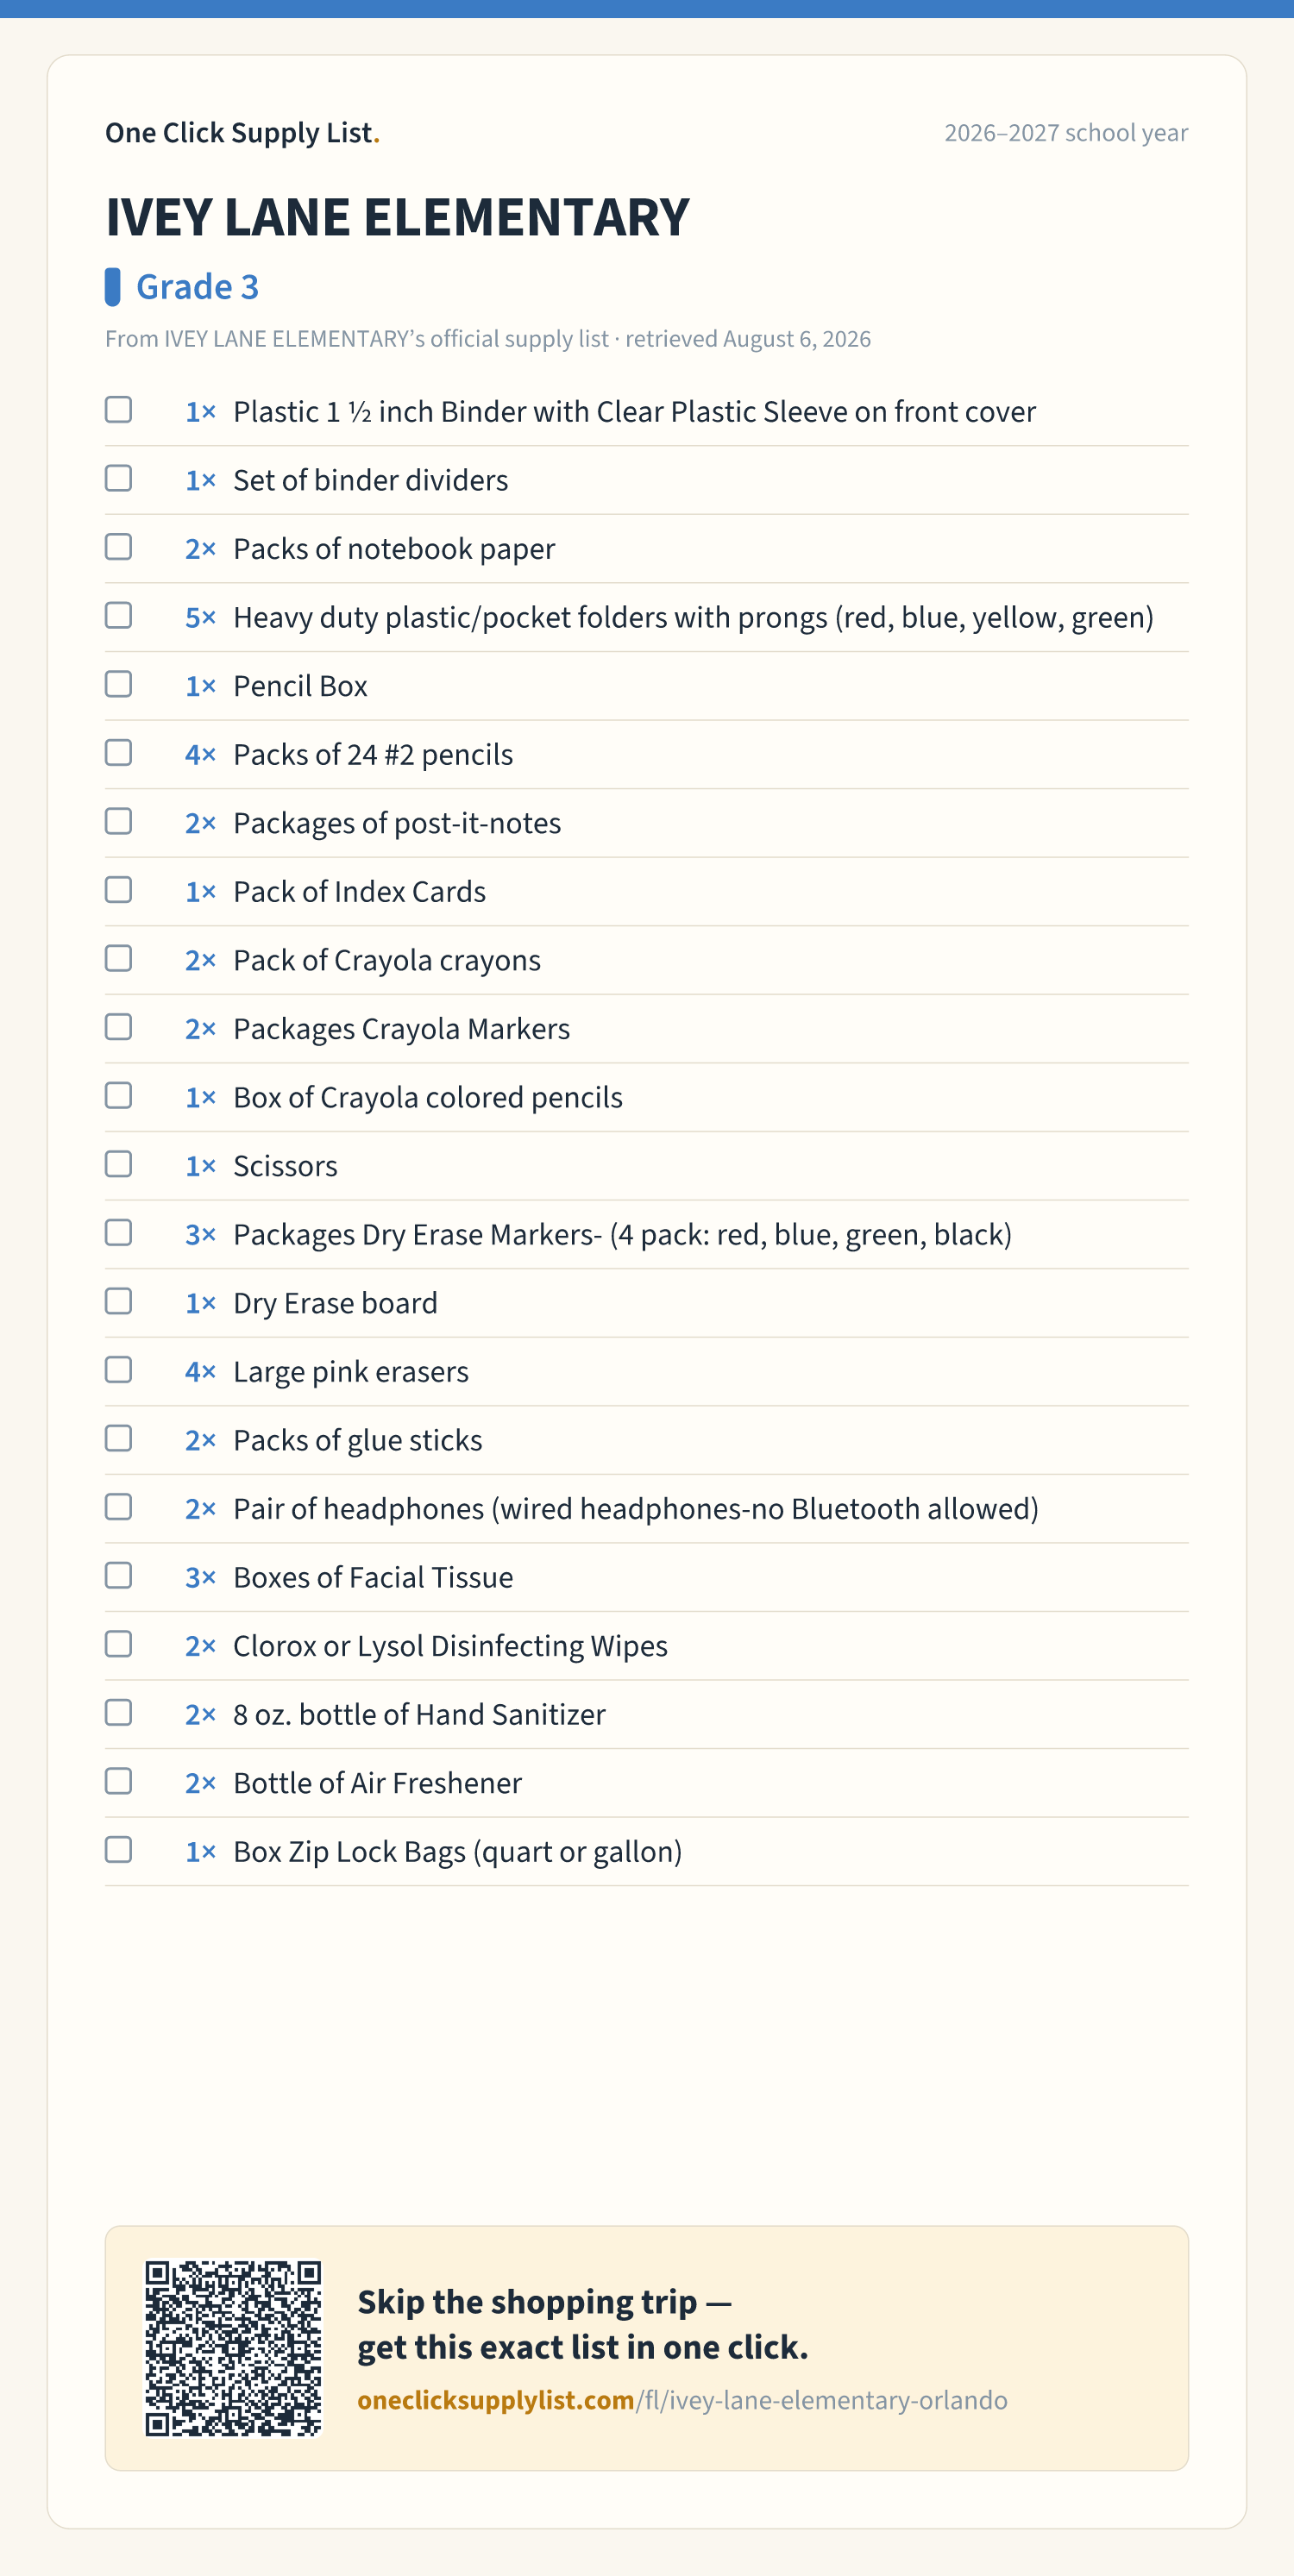Check the Scissors checkbox
1294x2576 pixels.
tap(118, 1164)
